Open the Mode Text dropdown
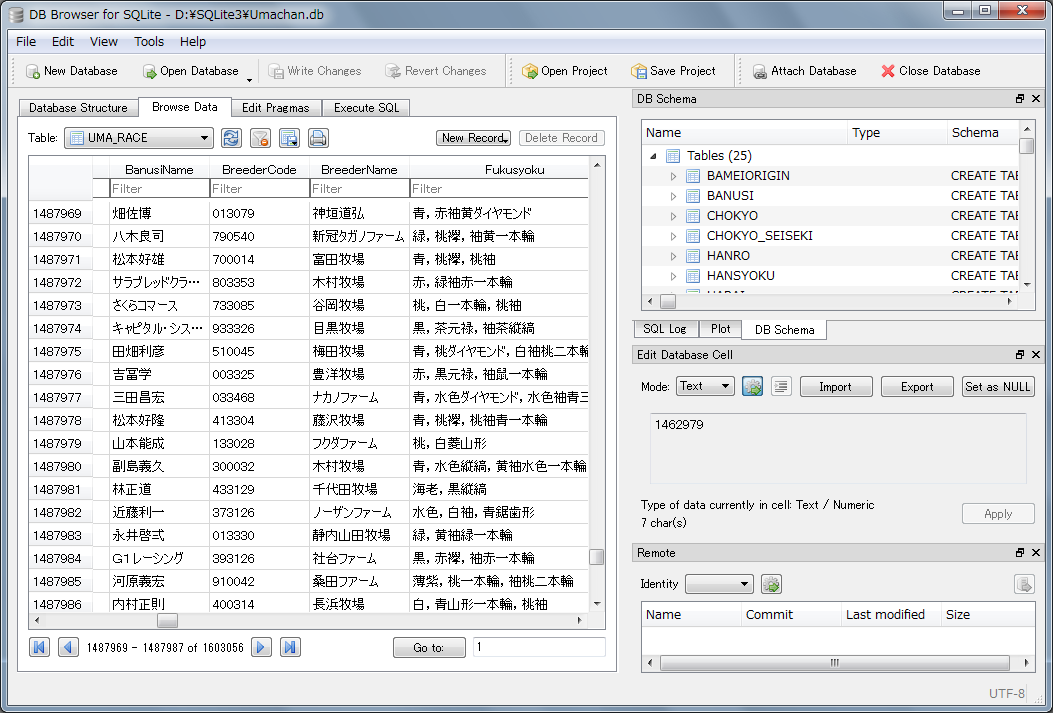This screenshot has height=713, width=1053. (705, 386)
